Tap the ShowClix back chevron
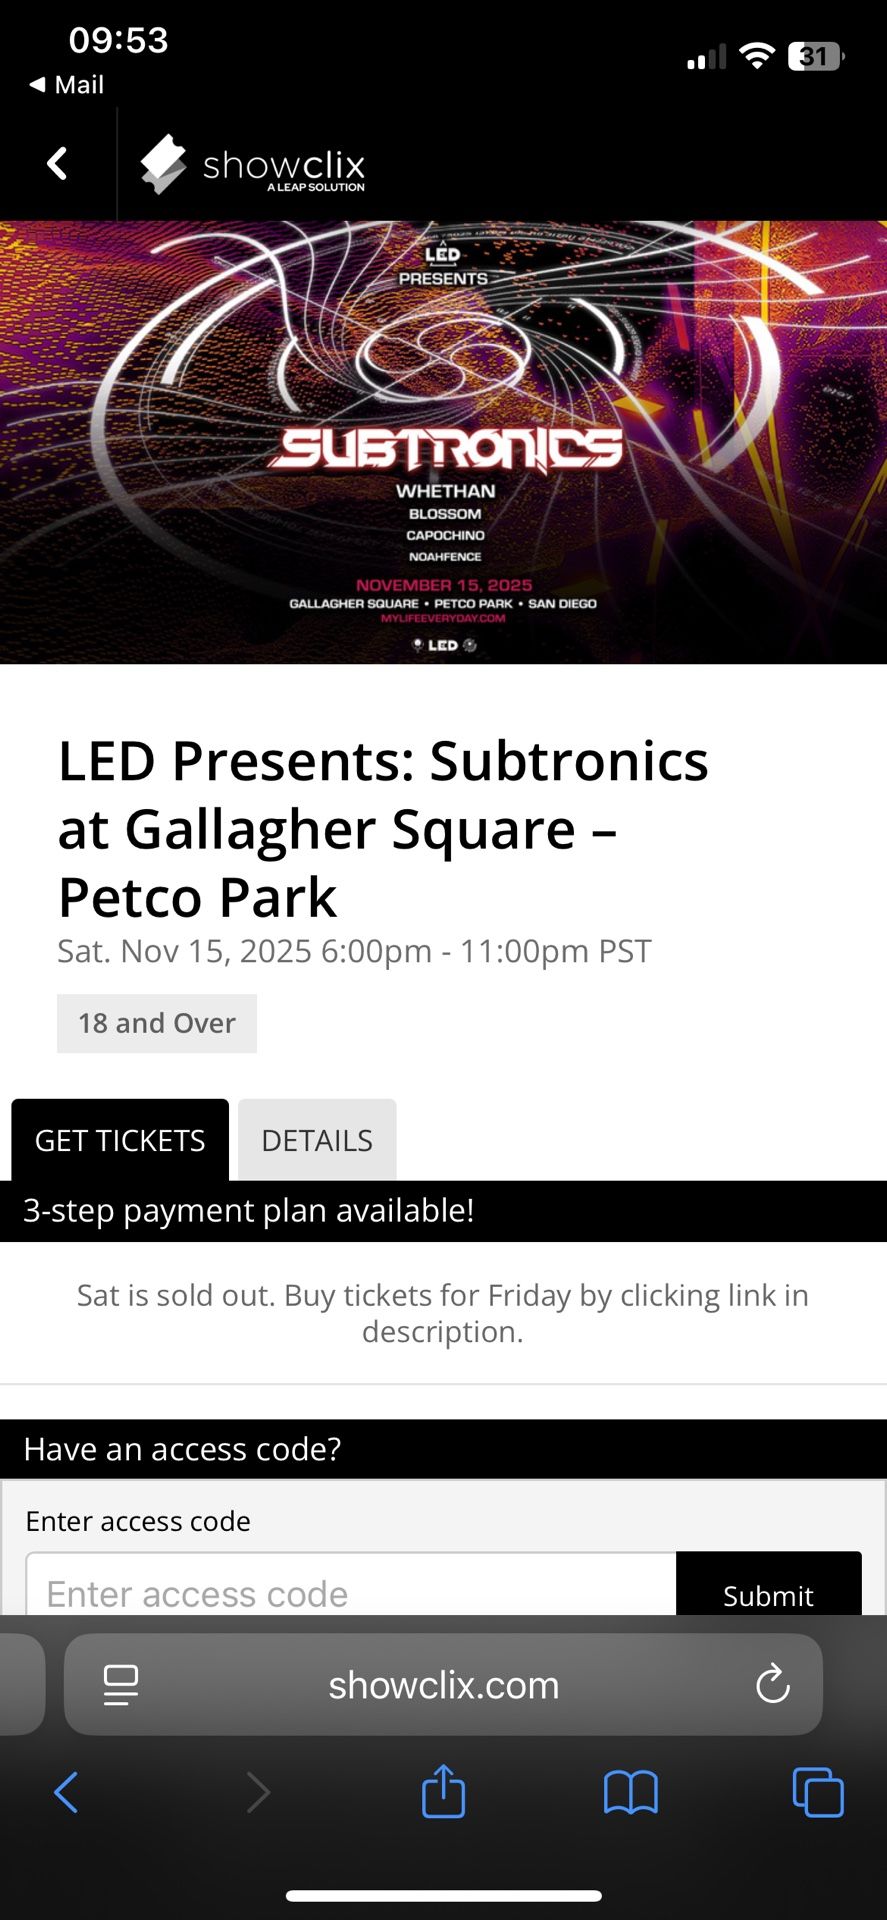The width and height of the screenshot is (887, 1920). click(x=58, y=163)
